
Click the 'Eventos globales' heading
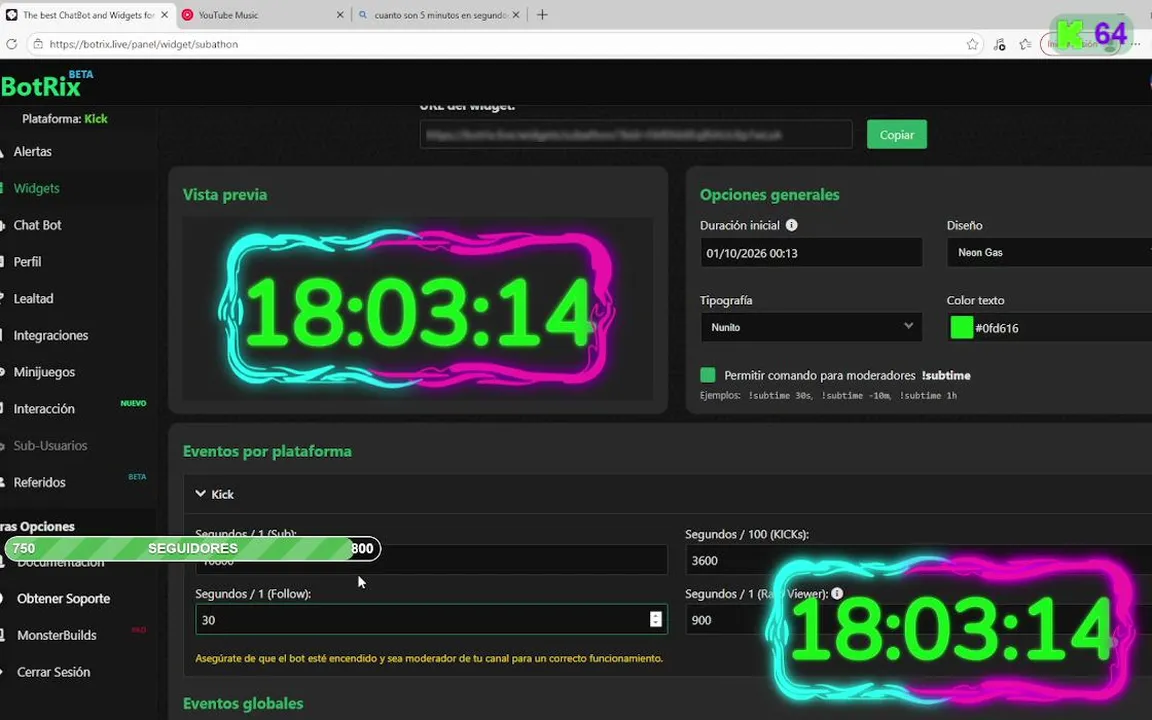coord(243,703)
